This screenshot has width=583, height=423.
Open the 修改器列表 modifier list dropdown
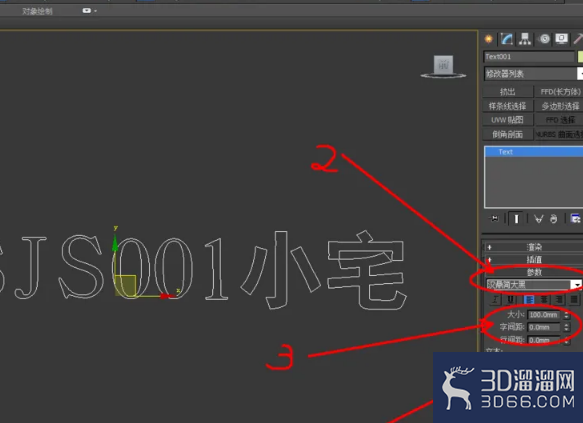click(x=533, y=74)
